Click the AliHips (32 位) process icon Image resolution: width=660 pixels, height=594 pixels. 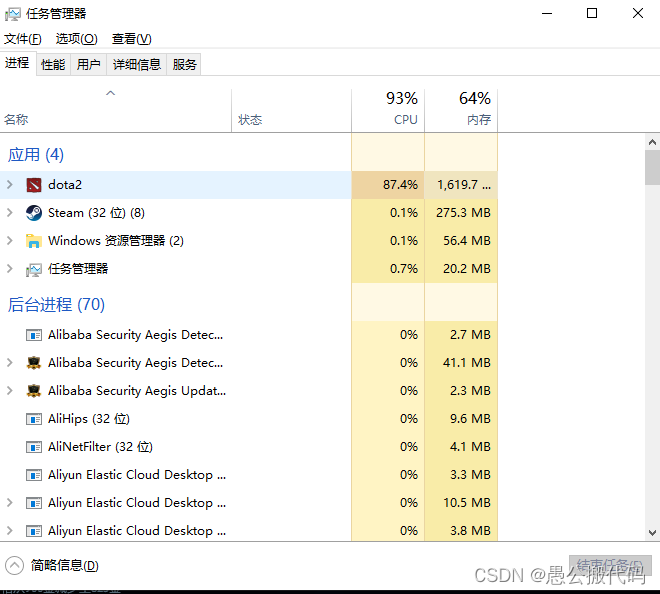[x=34, y=419]
